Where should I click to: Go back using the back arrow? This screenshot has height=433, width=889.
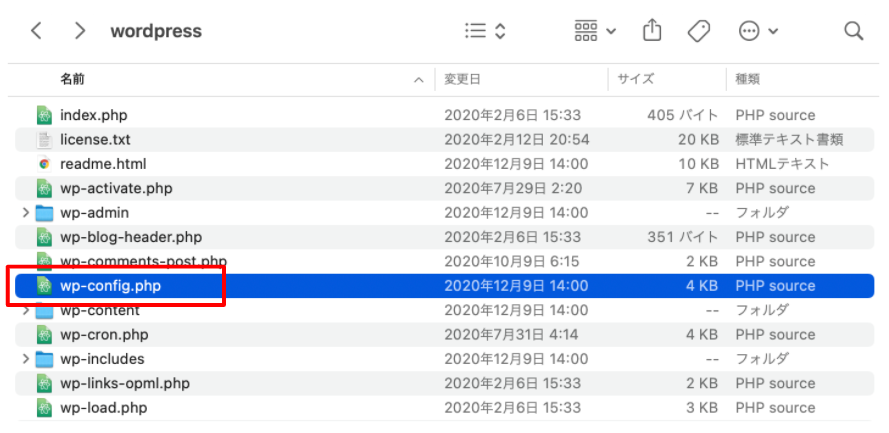37,31
